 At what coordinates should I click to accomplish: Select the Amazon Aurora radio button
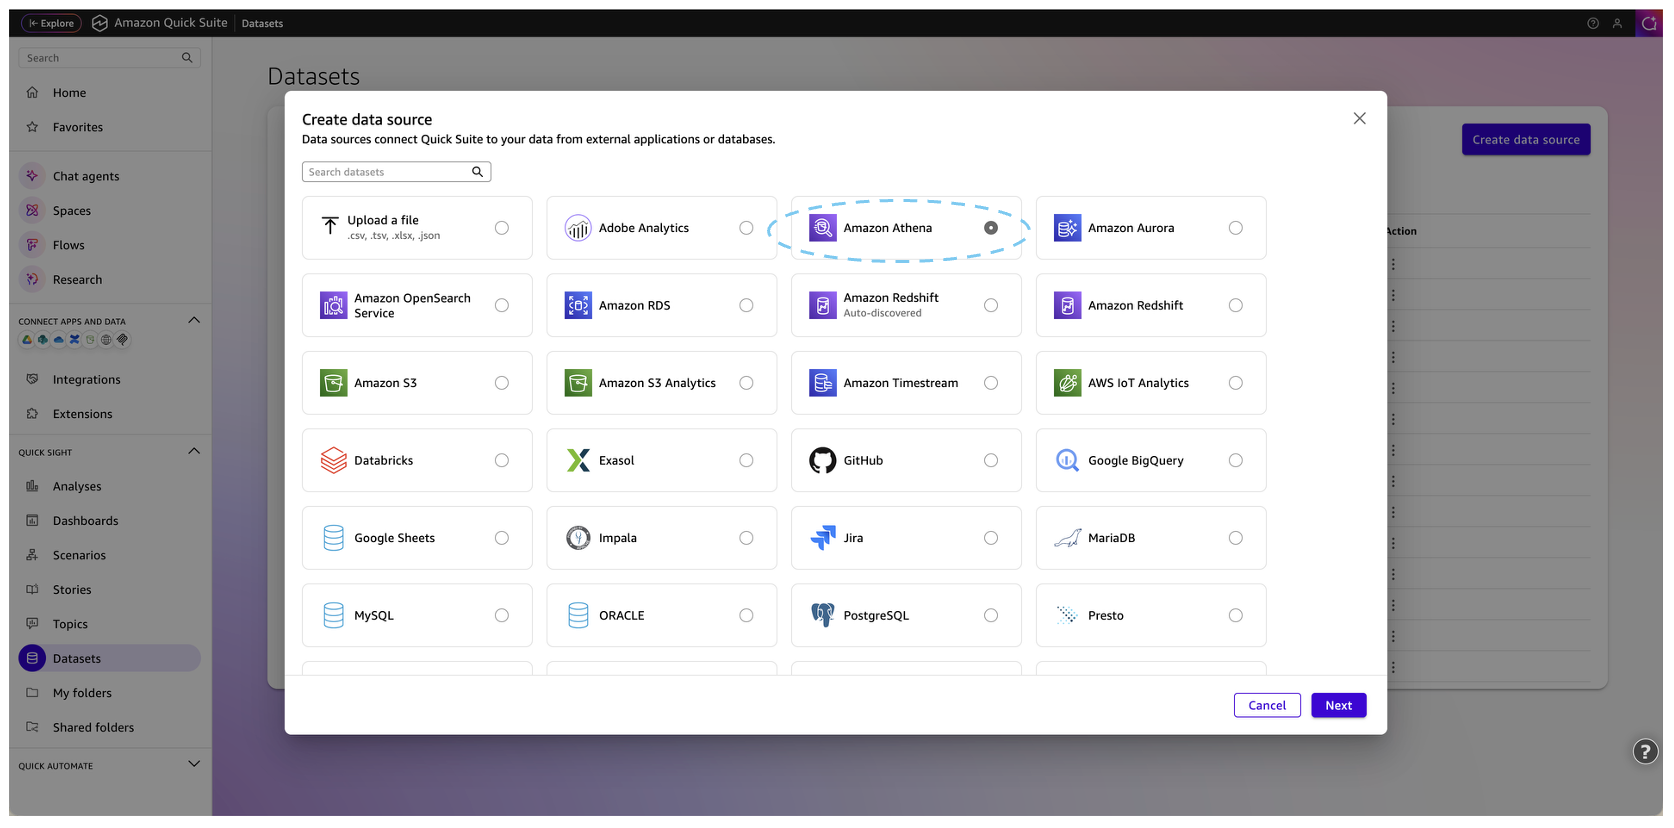(x=1236, y=228)
